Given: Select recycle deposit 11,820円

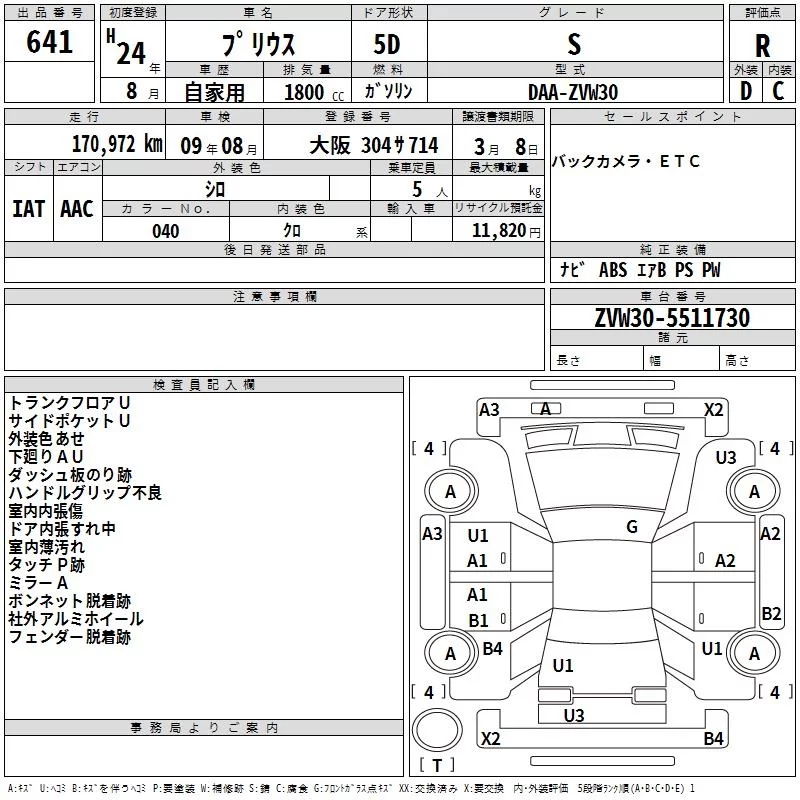Looking at the screenshot, I should click(506, 231).
